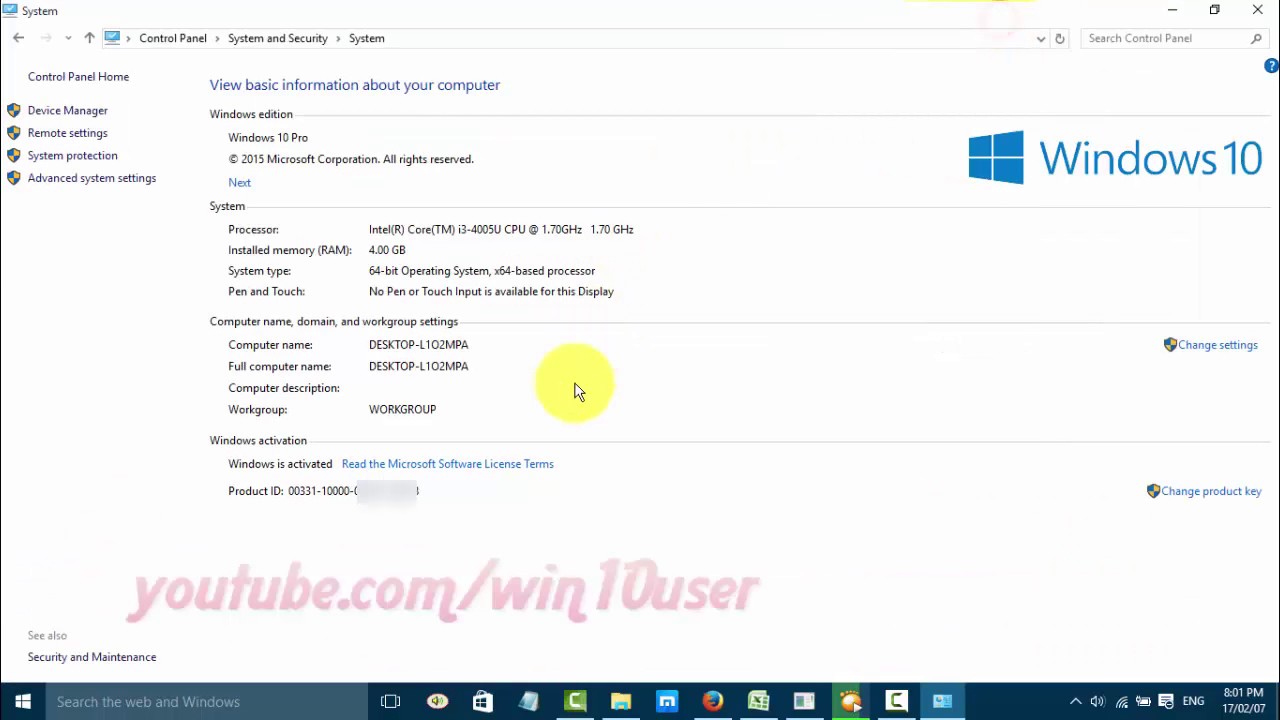1280x720 pixels.
Task: Click the Next link under Windows edition
Action: pos(239,182)
